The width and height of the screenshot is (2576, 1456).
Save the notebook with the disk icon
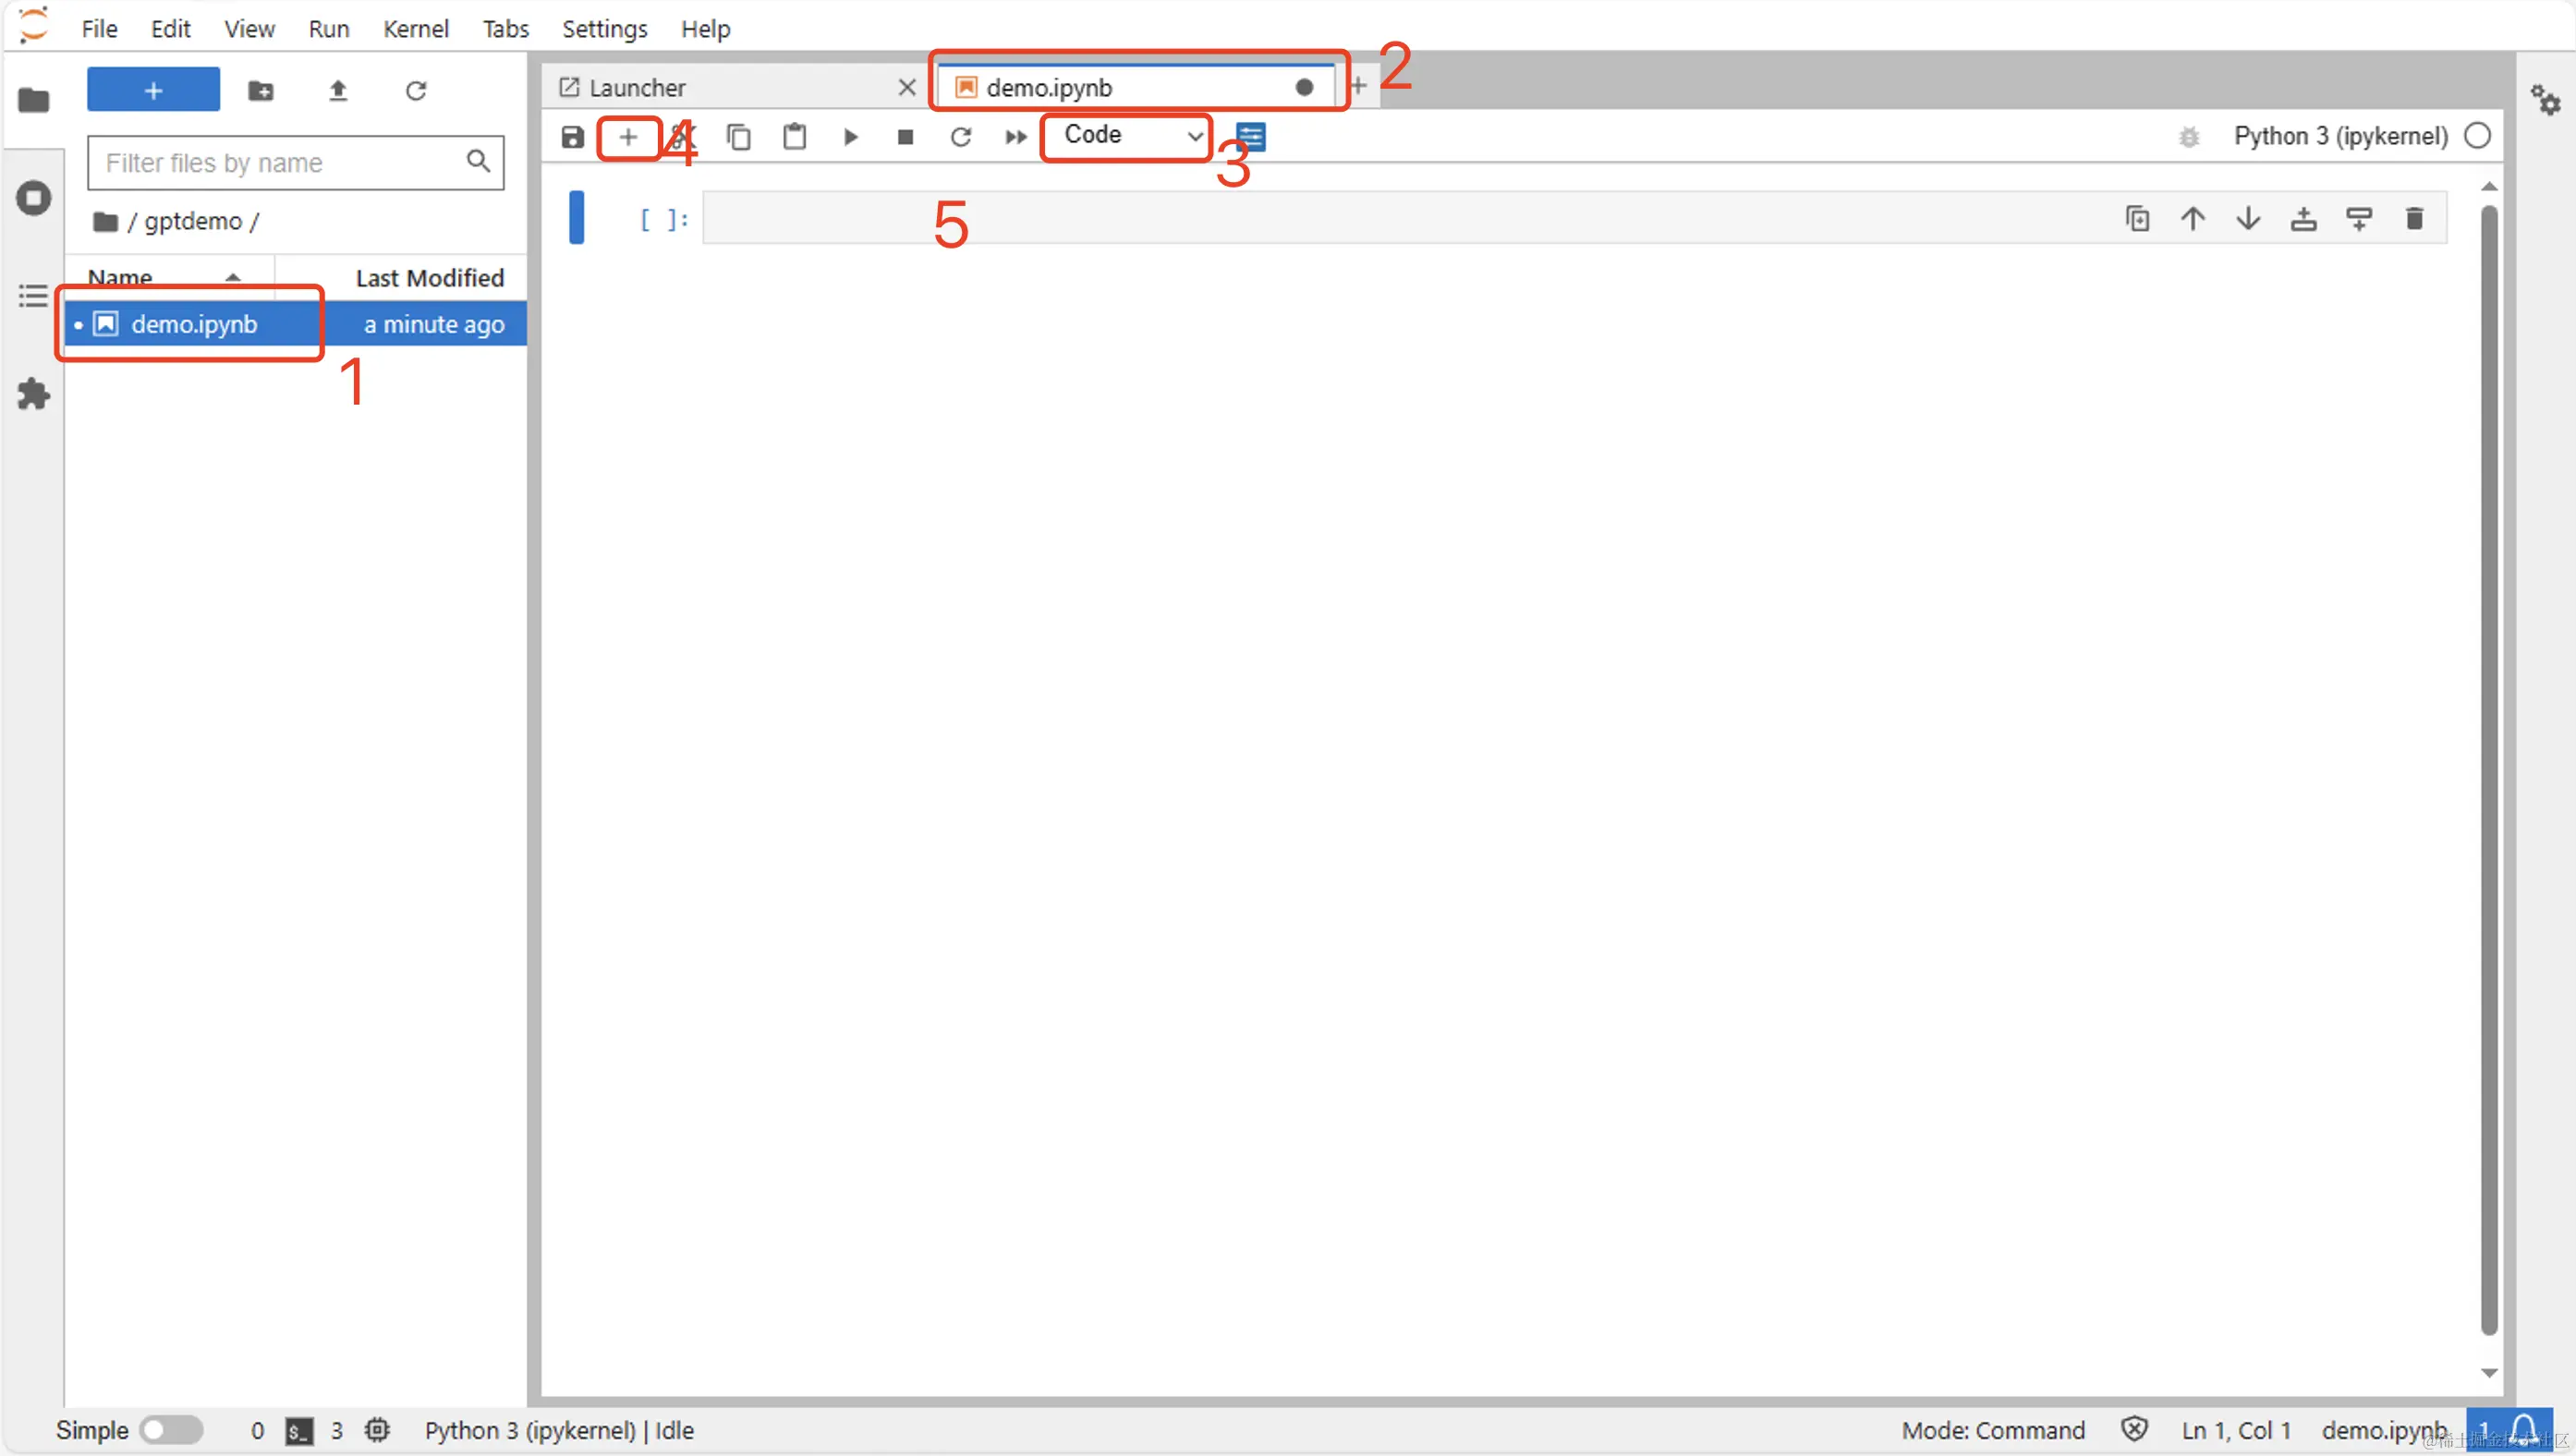572,137
